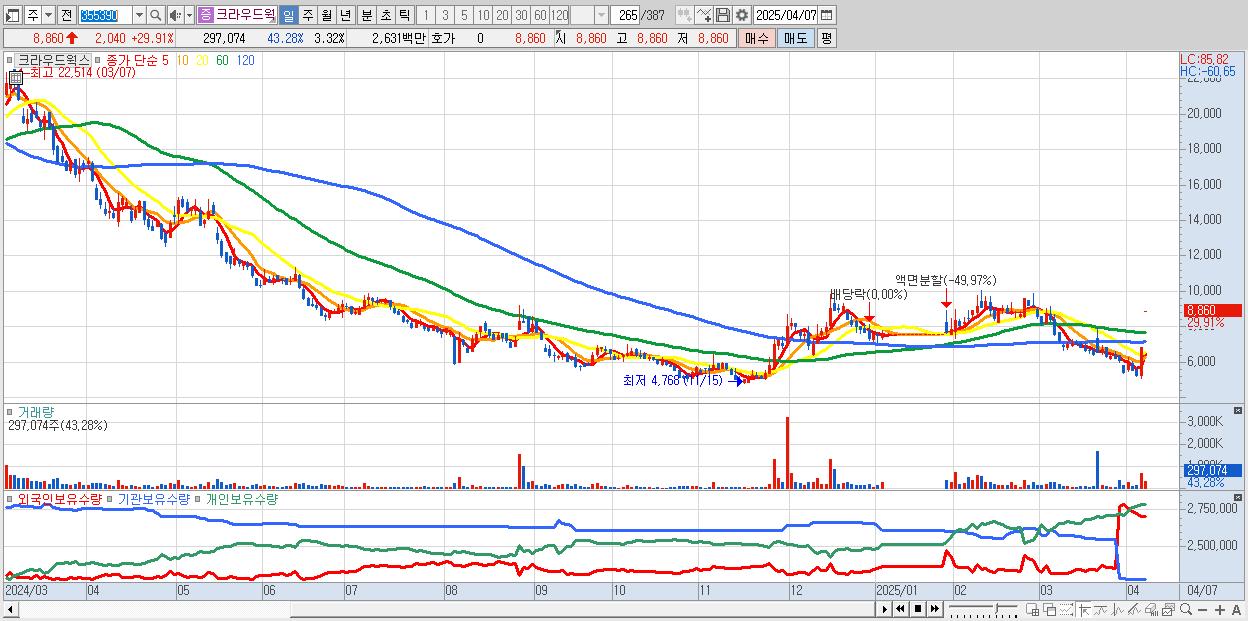Click the chart zoom slider handle

[997, 608]
